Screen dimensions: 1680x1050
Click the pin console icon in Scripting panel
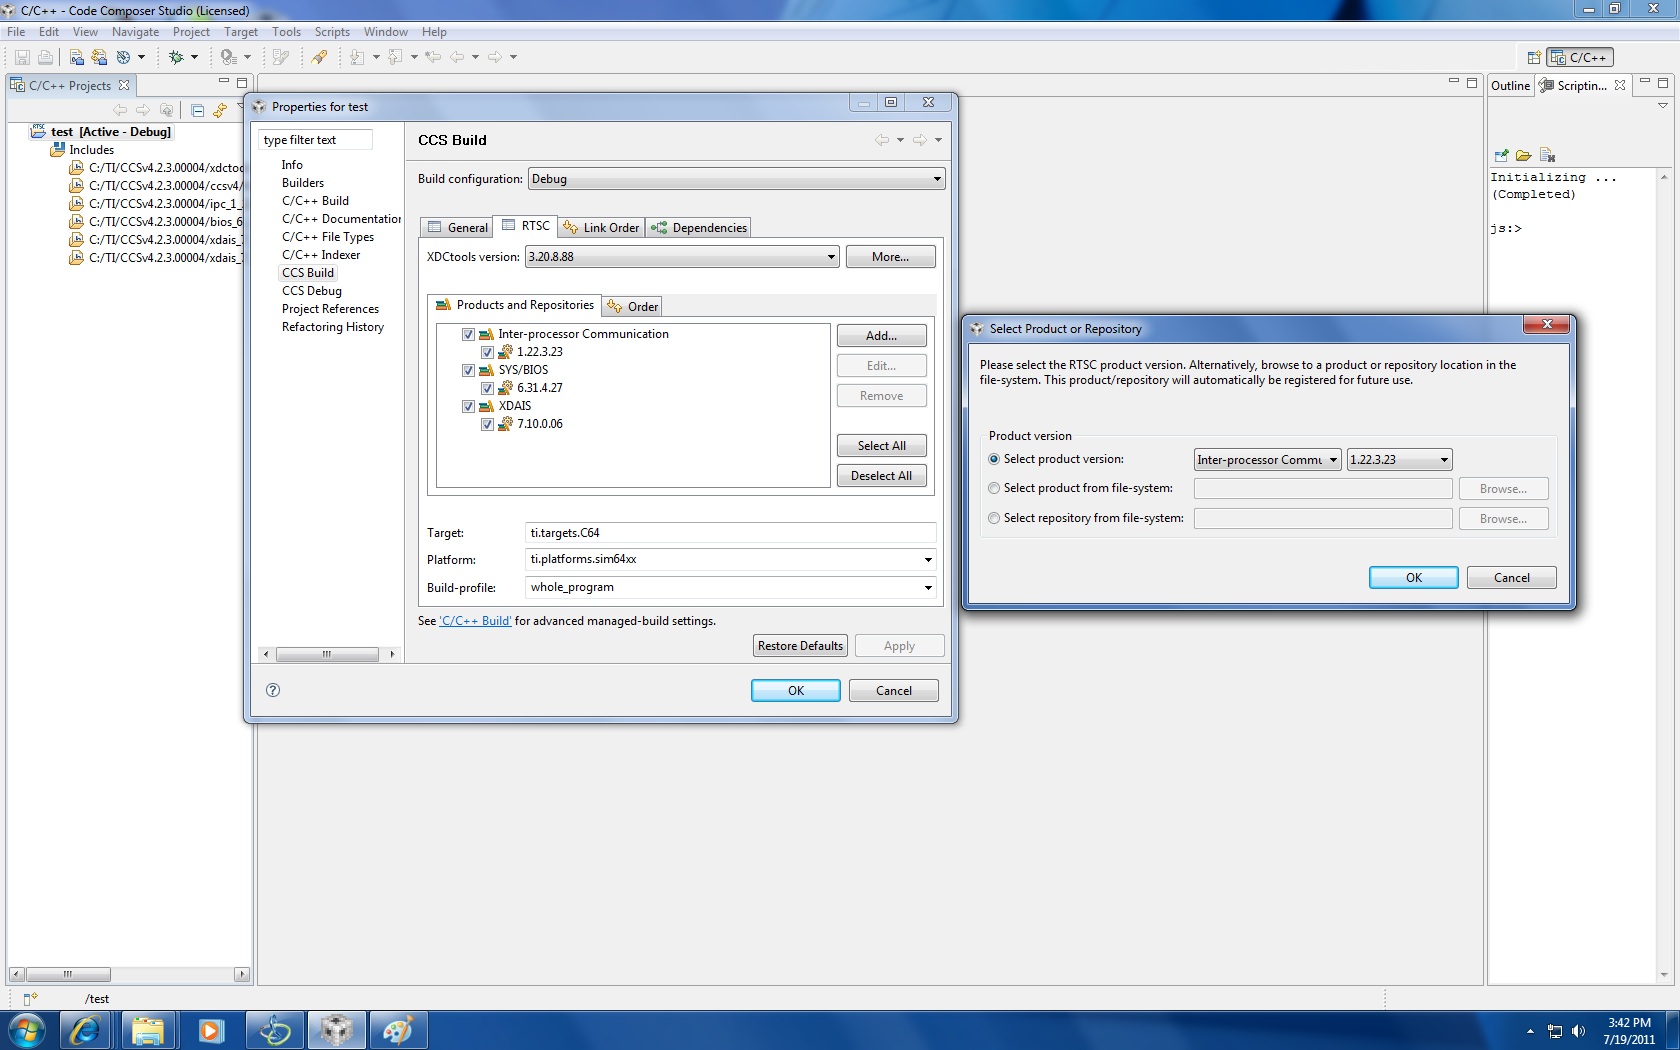coord(1501,155)
